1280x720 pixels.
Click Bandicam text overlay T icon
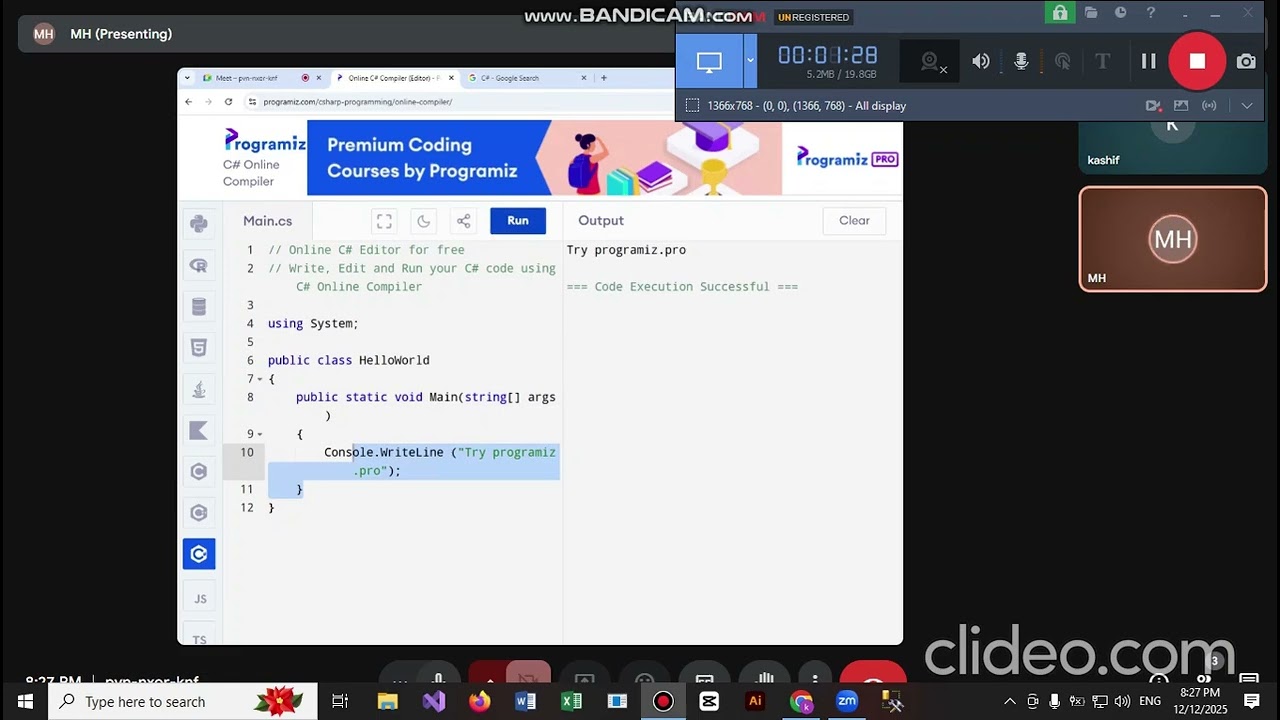pos(1103,61)
